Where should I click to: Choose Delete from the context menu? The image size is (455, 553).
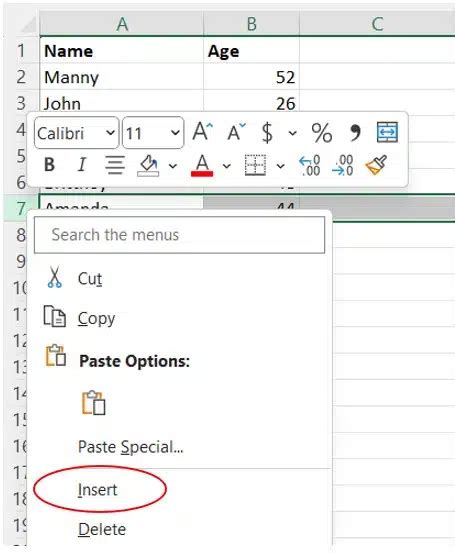[x=102, y=529]
